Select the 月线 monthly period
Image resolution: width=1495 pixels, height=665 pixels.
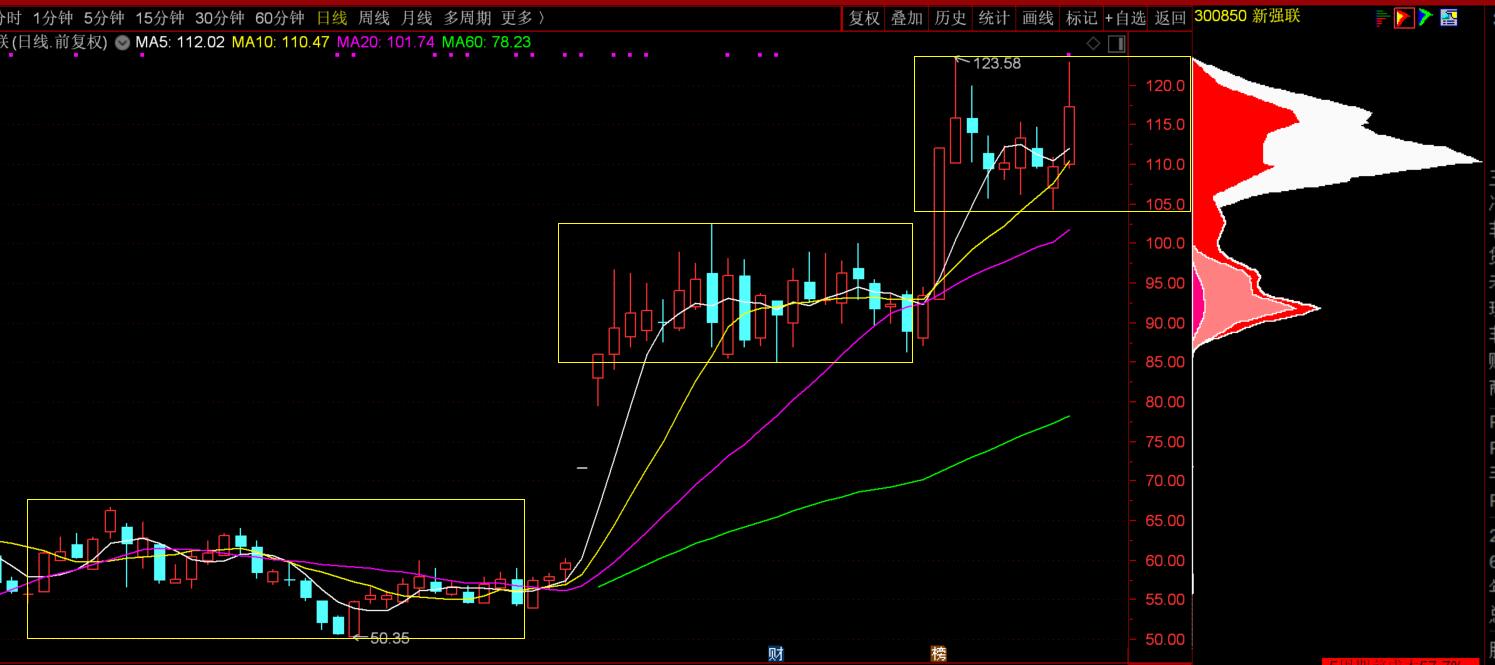point(416,18)
